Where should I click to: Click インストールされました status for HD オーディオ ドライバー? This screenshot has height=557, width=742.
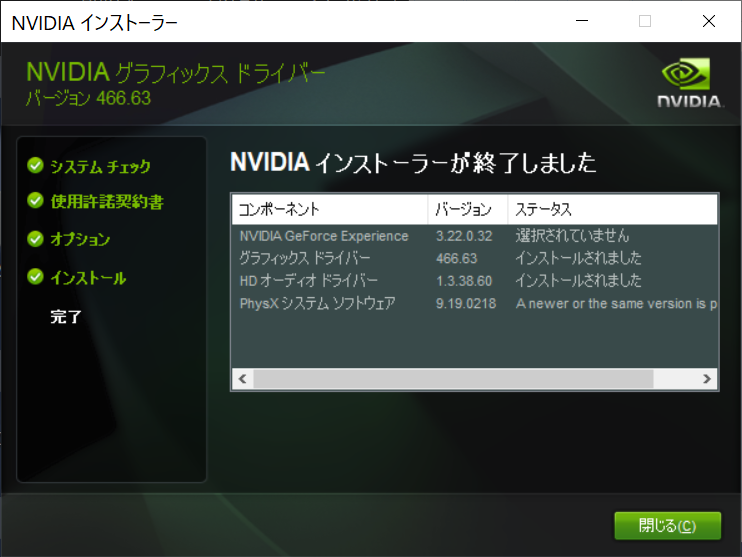coord(578,281)
